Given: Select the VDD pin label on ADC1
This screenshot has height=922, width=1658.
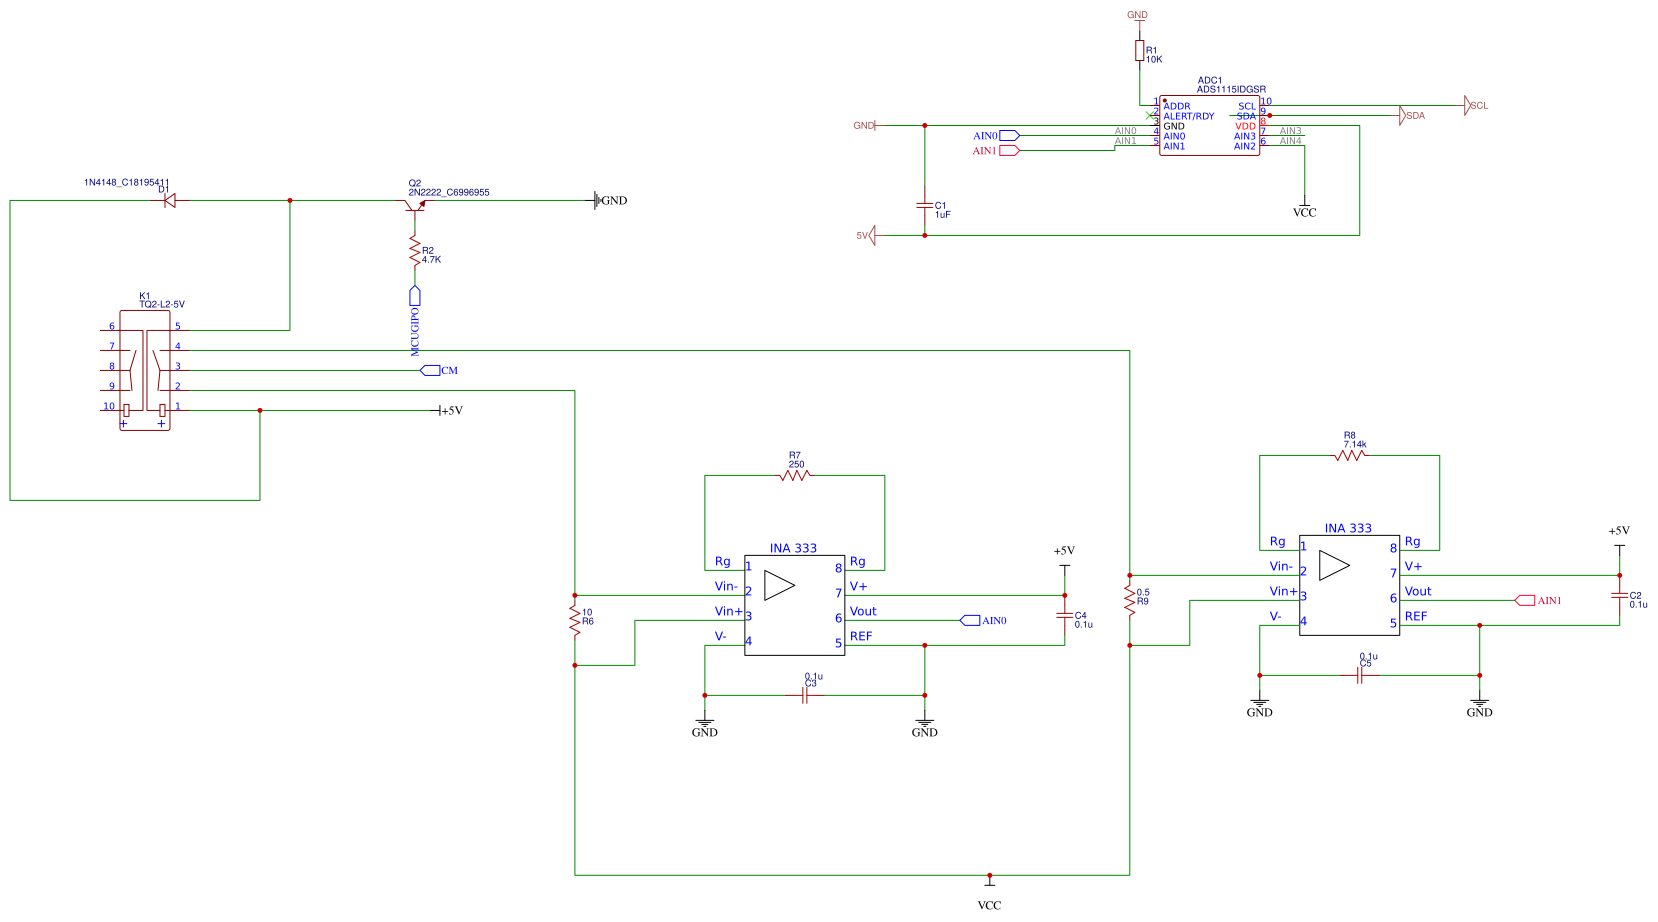Looking at the screenshot, I should coord(1245,126).
